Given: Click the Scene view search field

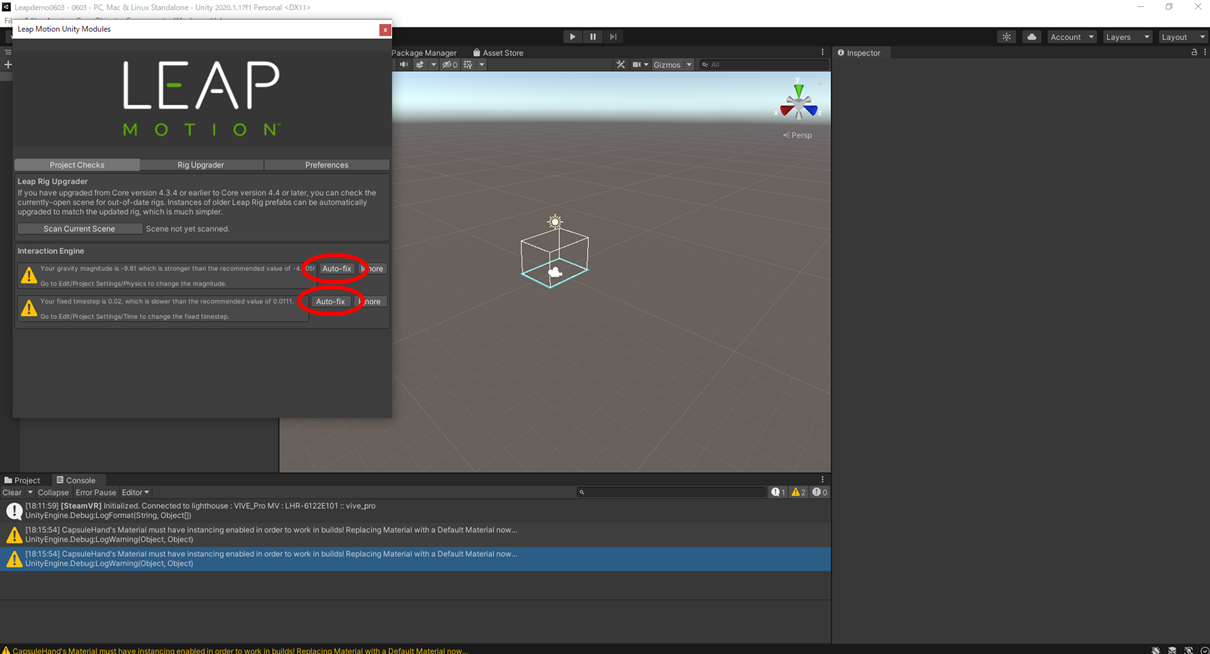Looking at the screenshot, I should [x=763, y=65].
